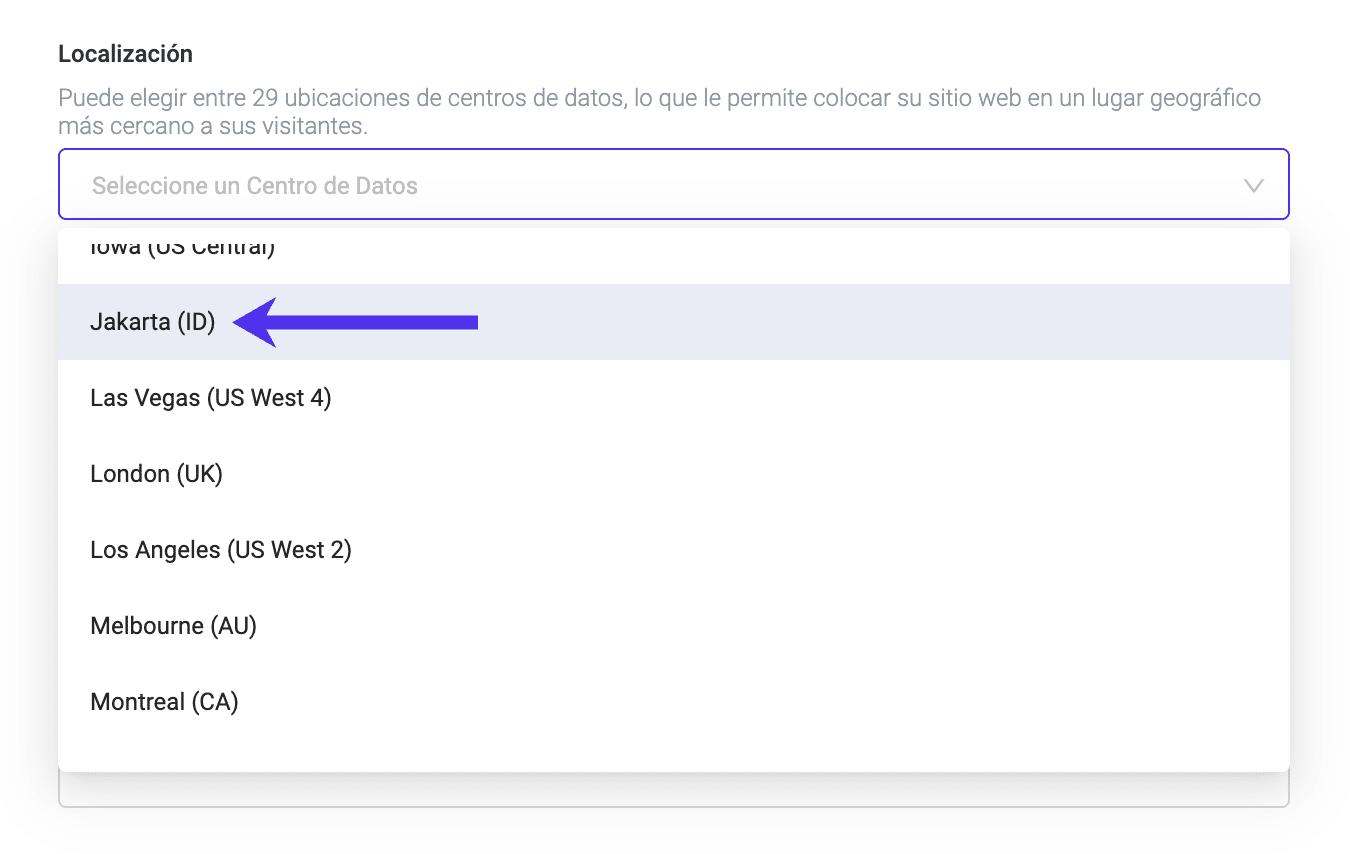Pick the London (UK) option
Image resolution: width=1350 pixels, height=854 pixels.
pos(156,474)
